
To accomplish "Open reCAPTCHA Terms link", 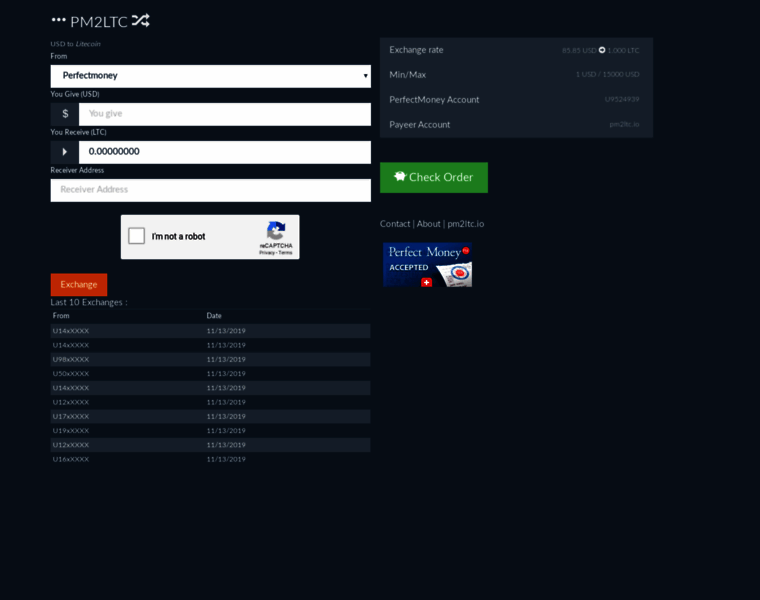I will (285, 253).
